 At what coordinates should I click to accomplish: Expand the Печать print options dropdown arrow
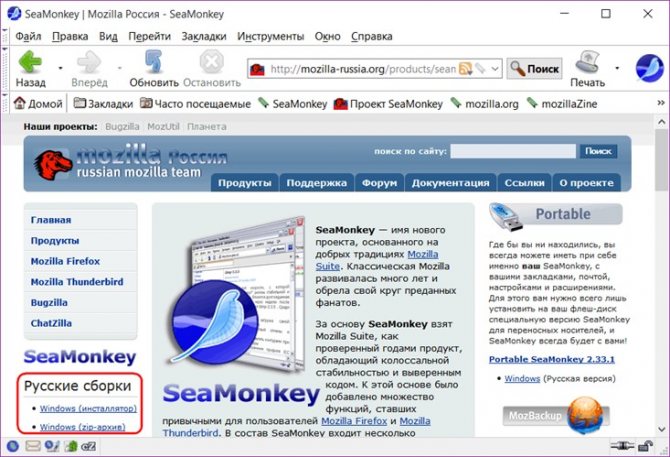point(617,70)
